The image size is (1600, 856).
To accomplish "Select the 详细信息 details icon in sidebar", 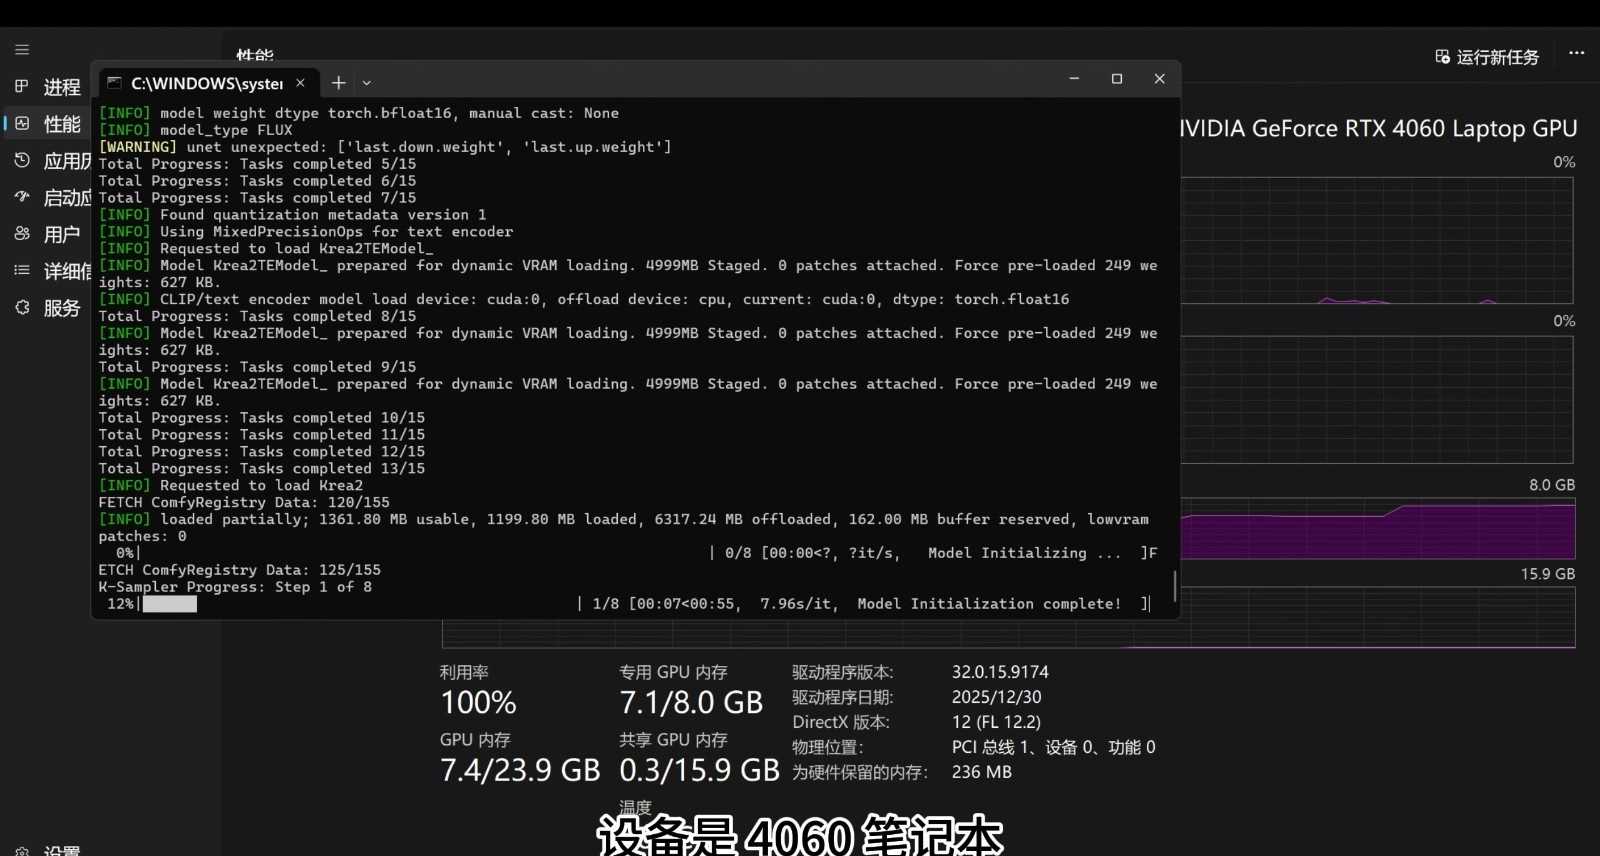I will (x=22, y=271).
